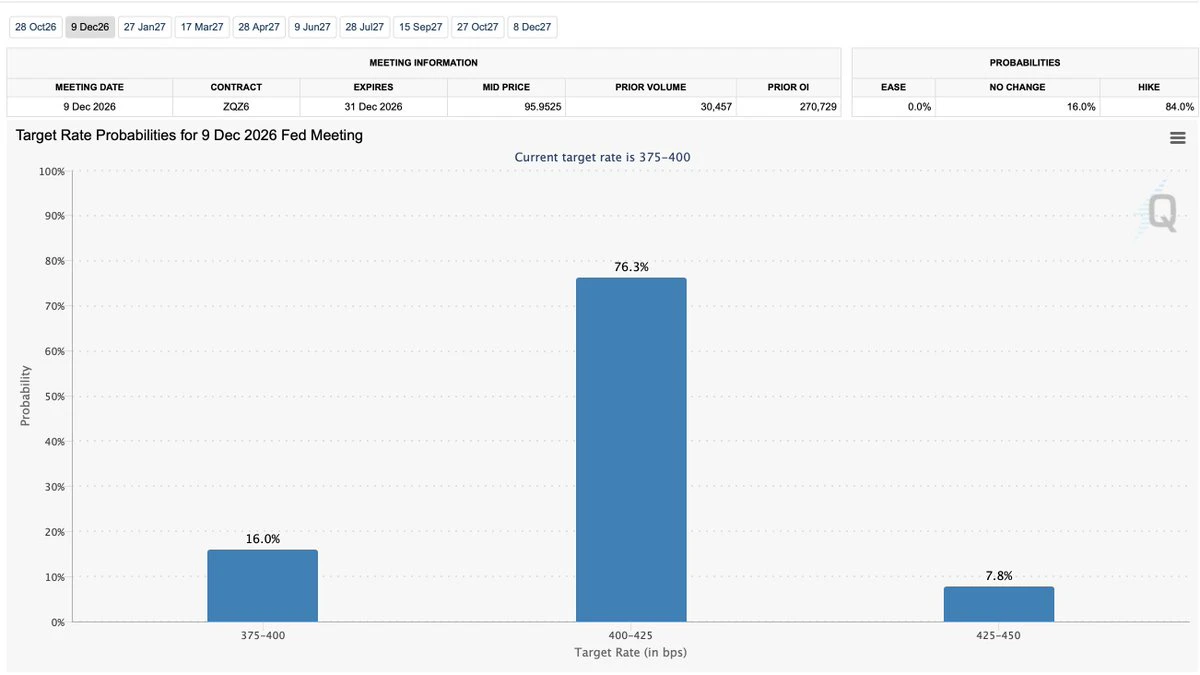
Task: Click the Probability y-axis title
Action: pyautogui.click(x=25, y=396)
